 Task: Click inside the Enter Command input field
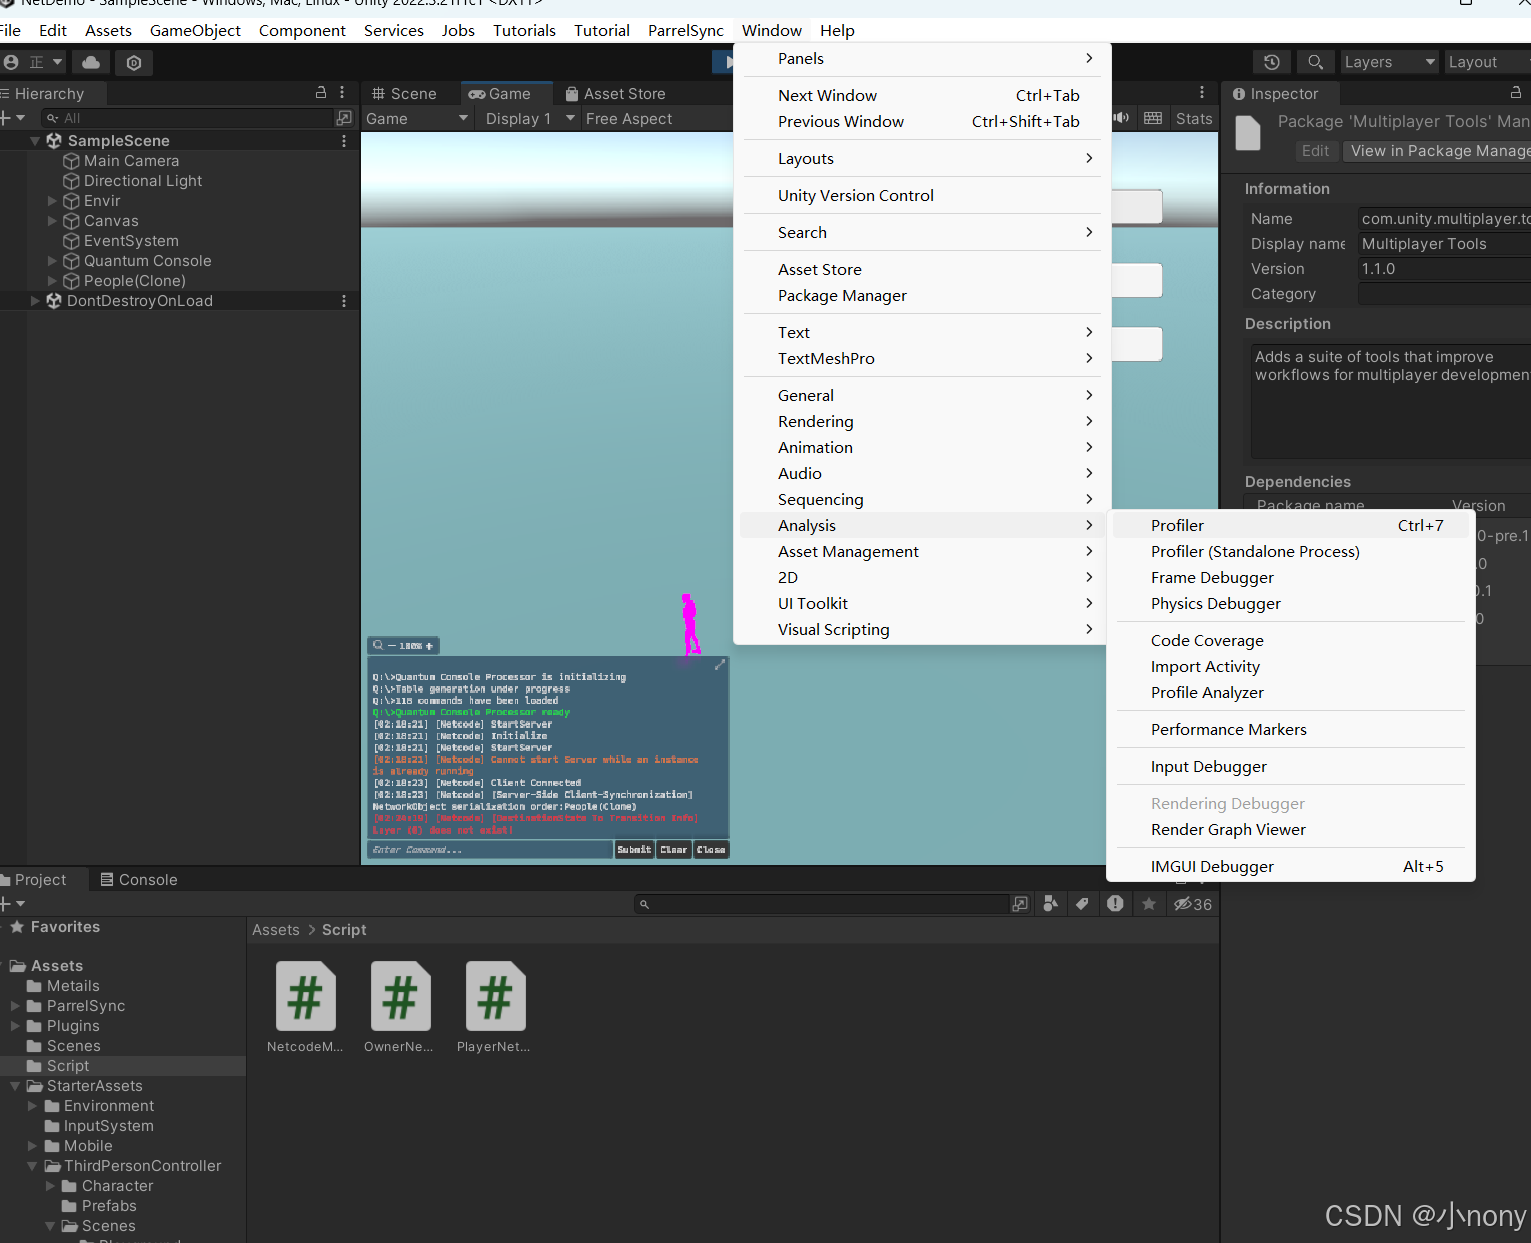(x=490, y=849)
